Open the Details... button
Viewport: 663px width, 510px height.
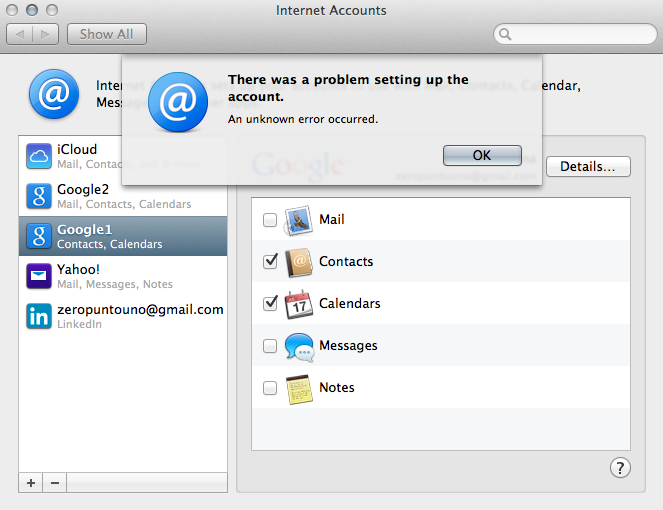(588, 167)
